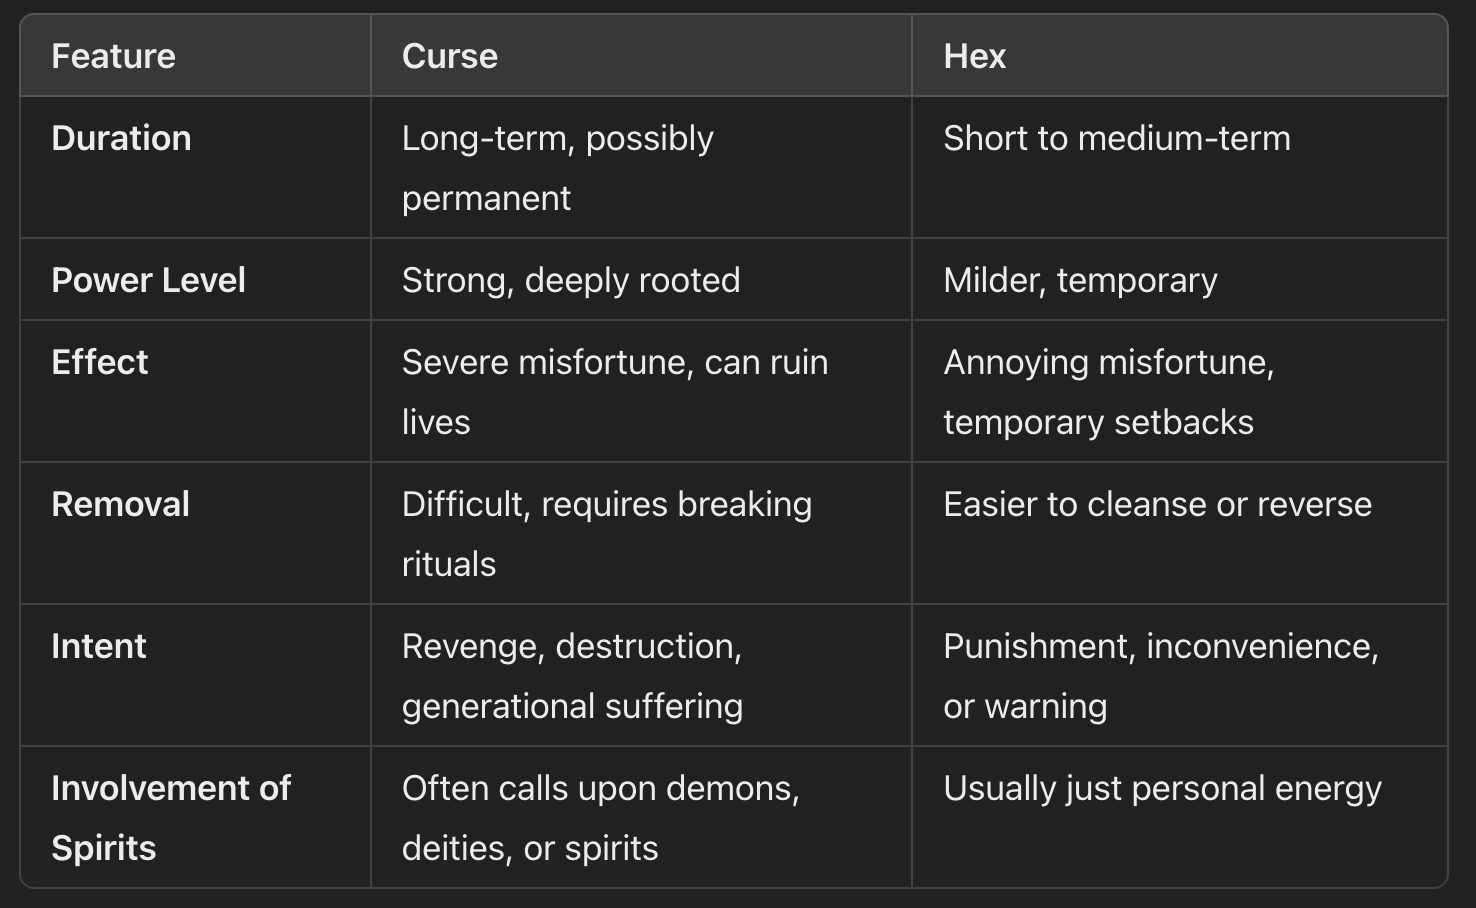This screenshot has width=1476, height=908.
Task: Select the Duration row label
Action: coord(121,138)
